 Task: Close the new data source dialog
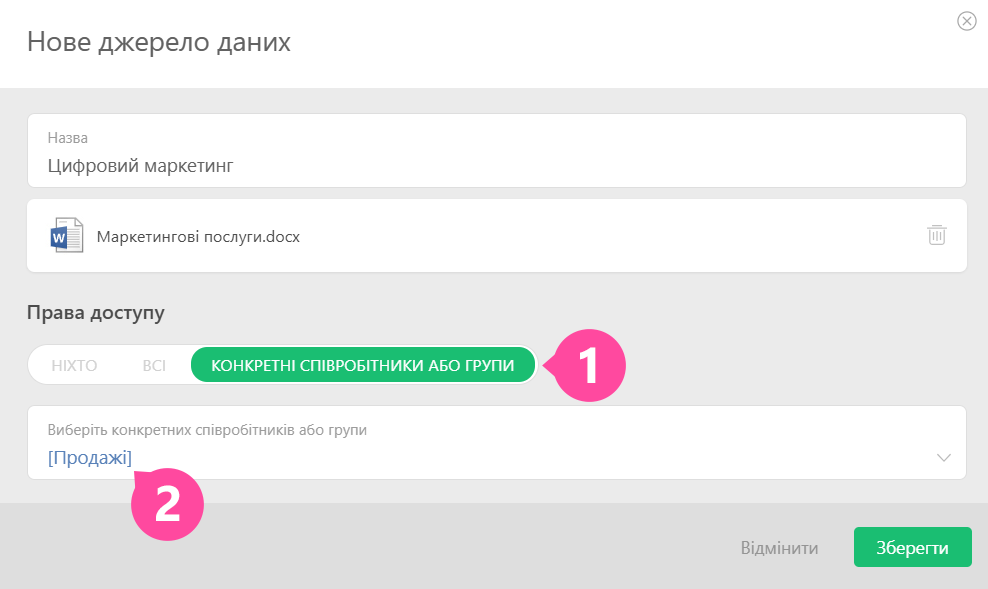tap(966, 21)
